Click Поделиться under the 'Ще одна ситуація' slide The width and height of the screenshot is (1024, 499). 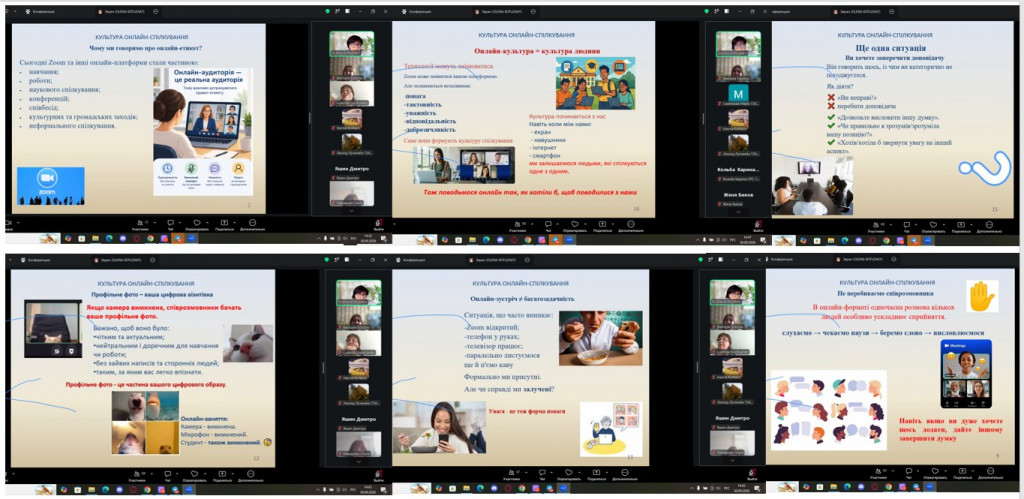pyautogui.click(x=961, y=228)
